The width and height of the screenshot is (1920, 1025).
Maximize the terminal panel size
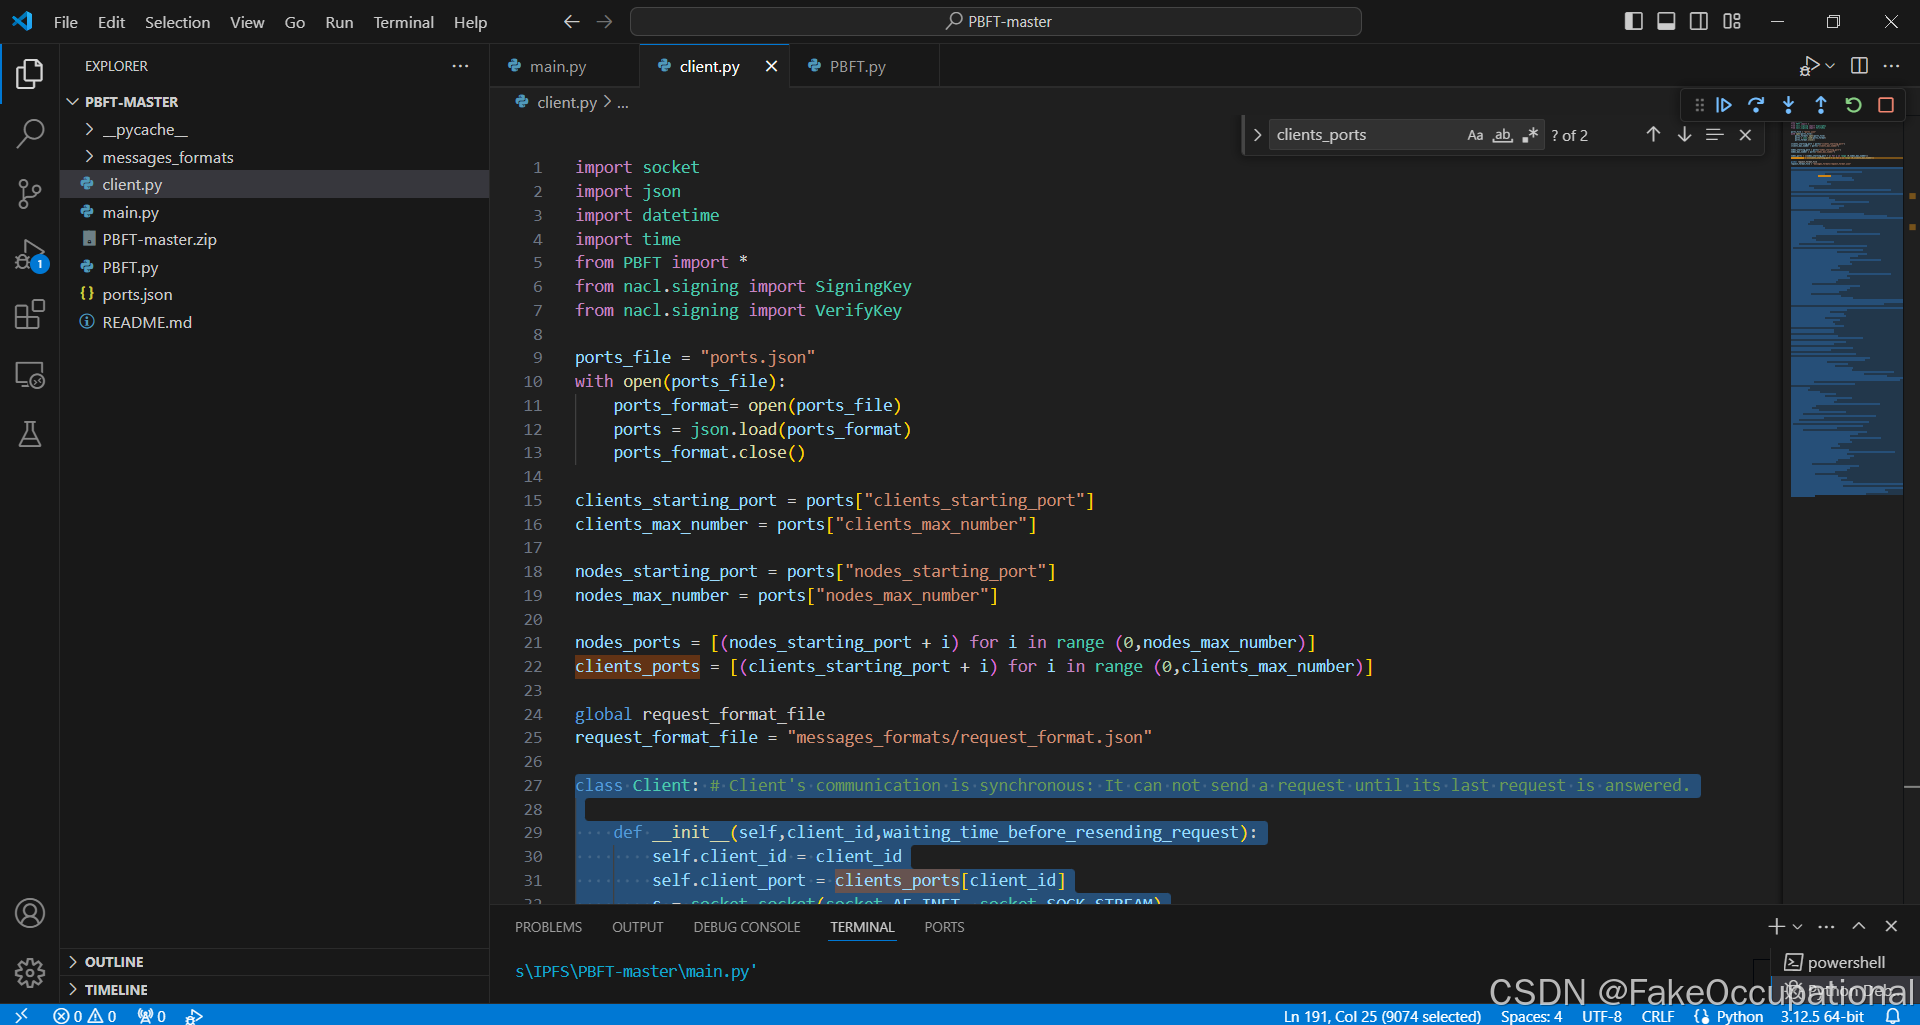1858,927
